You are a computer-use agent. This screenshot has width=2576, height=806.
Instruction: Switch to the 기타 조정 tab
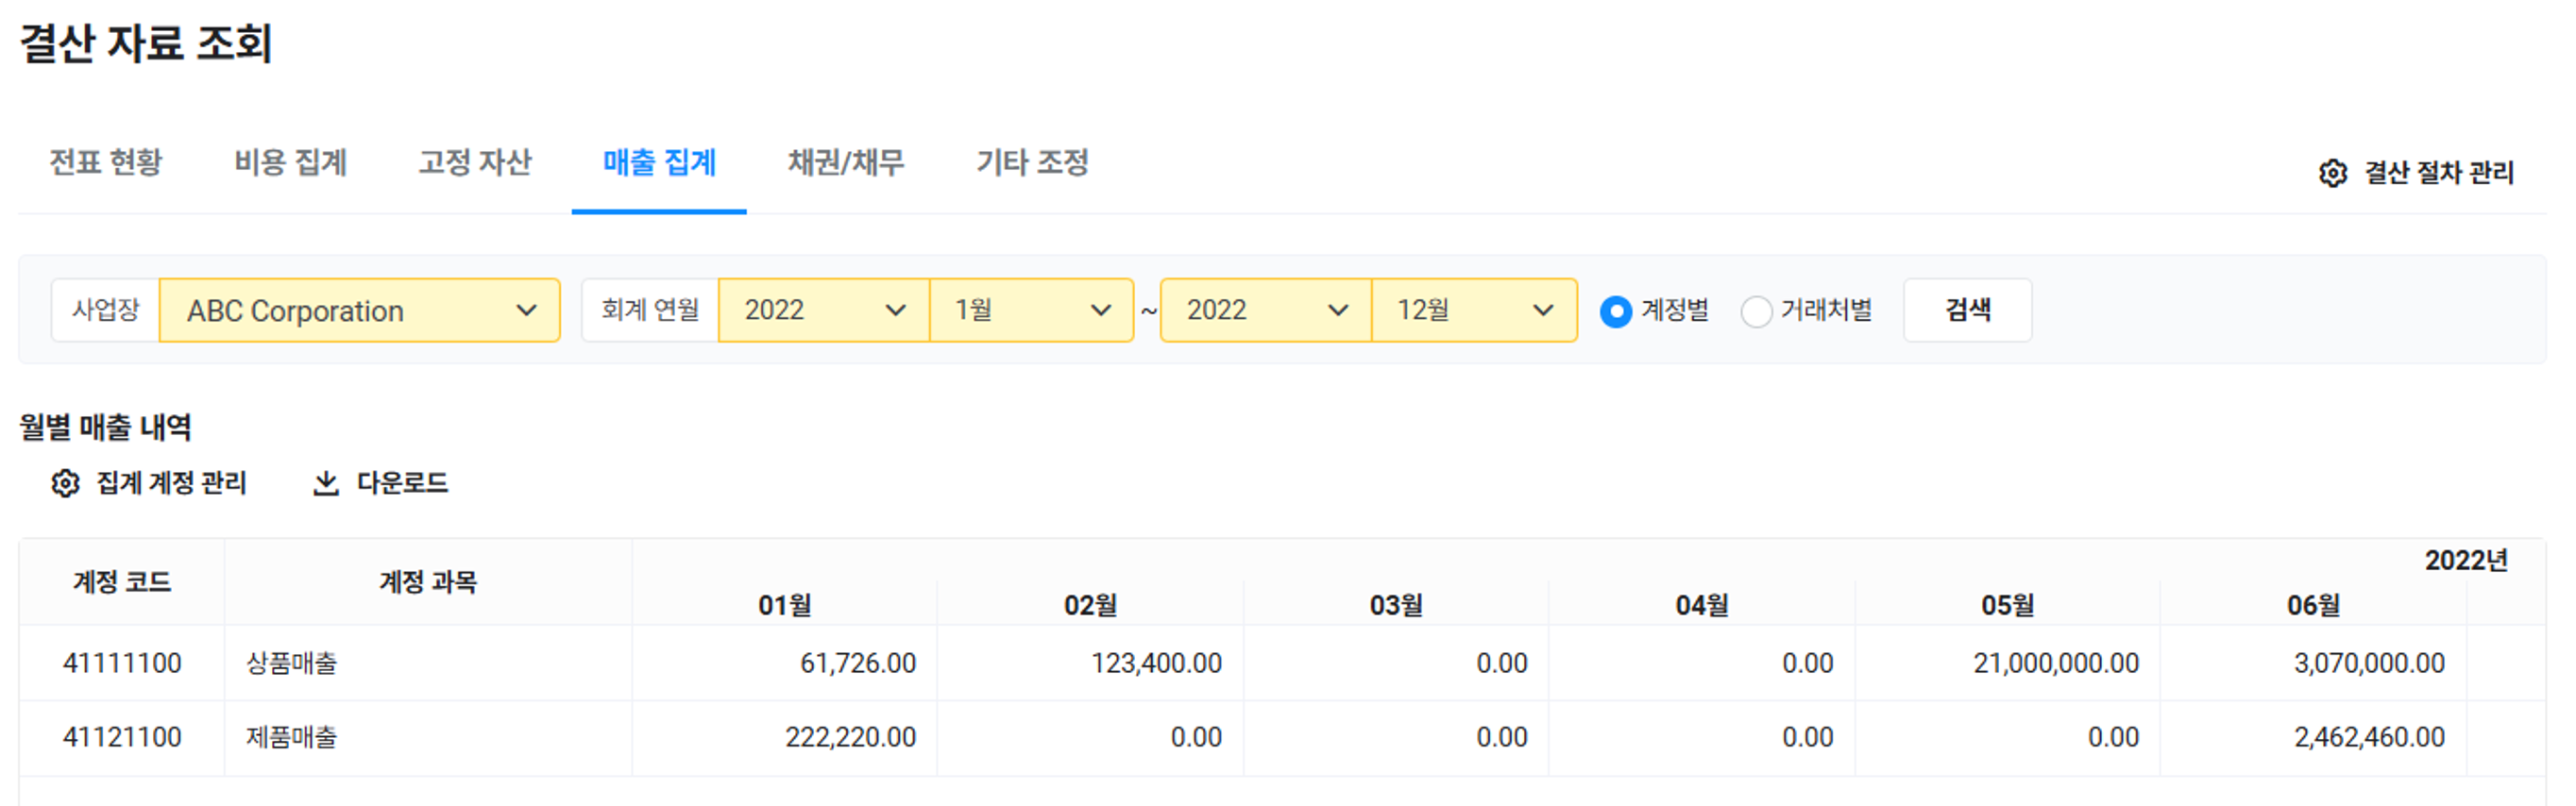1032,162
